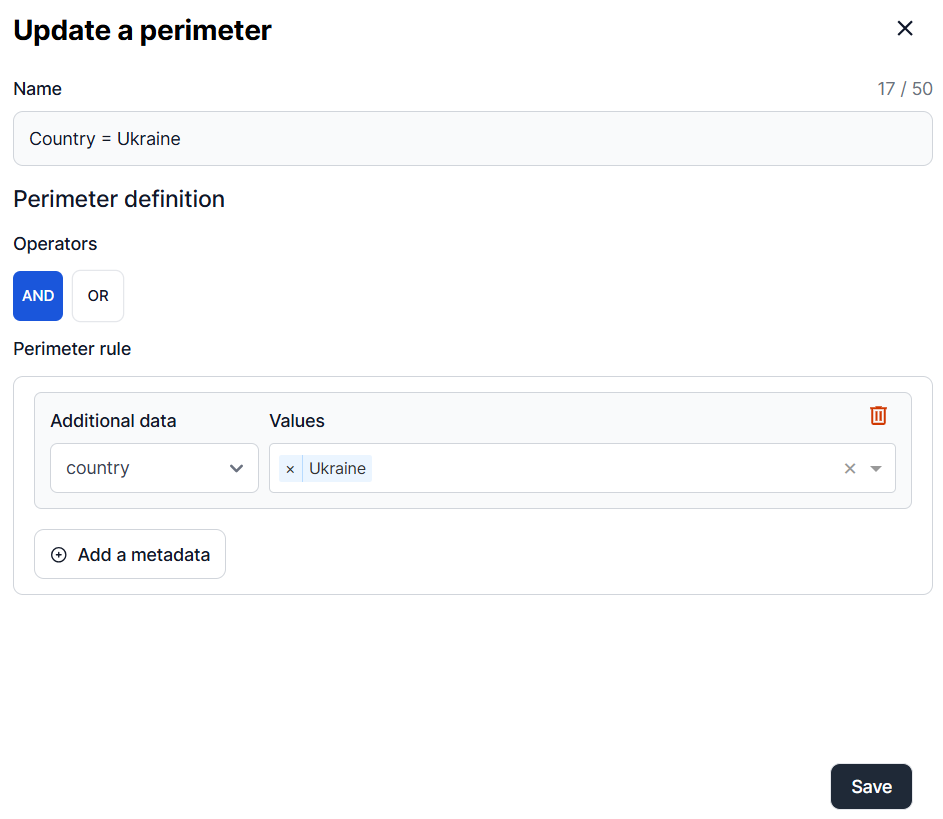Remove the Ukraine tag with its x
The width and height of the screenshot is (943, 819).
pos(290,469)
